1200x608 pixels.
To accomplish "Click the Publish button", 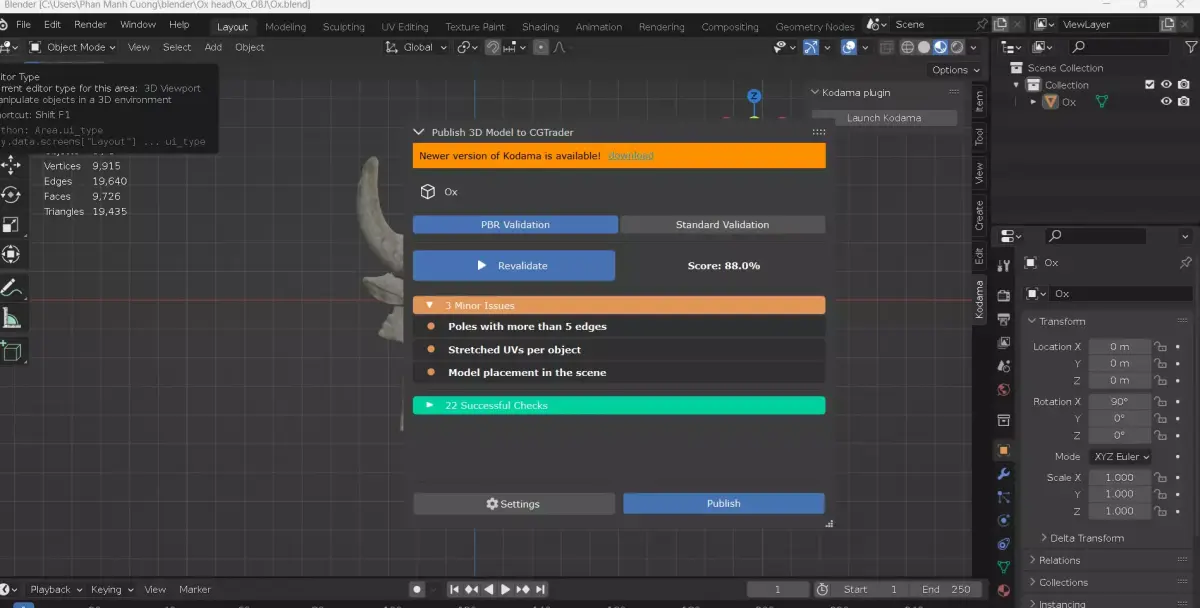I will 724,503.
